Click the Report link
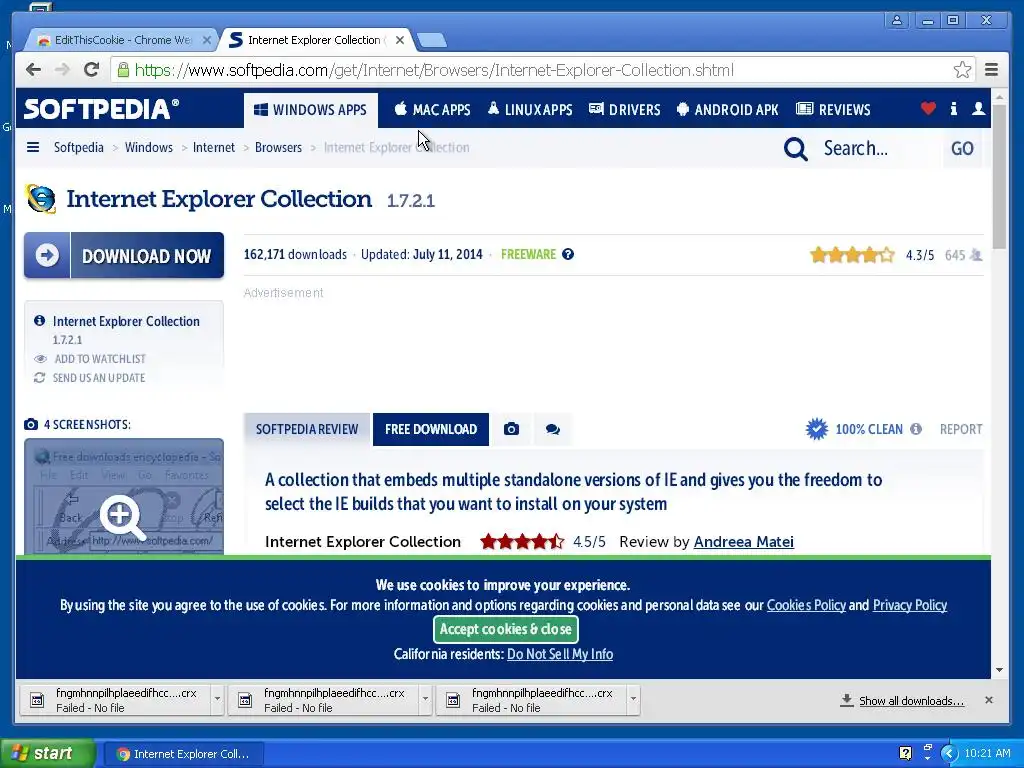Viewport: 1024px width, 768px height. 961,429
